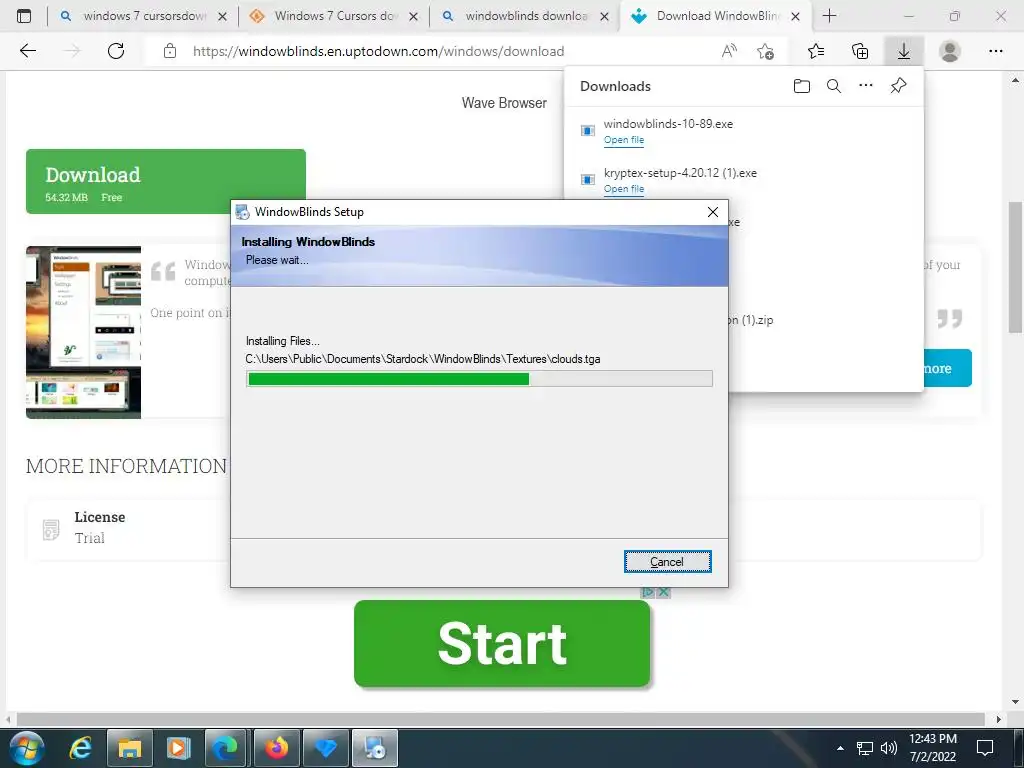Open the blue gem app in taskbar
The width and height of the screenshot is (1024, 768).
click(326, 748)
